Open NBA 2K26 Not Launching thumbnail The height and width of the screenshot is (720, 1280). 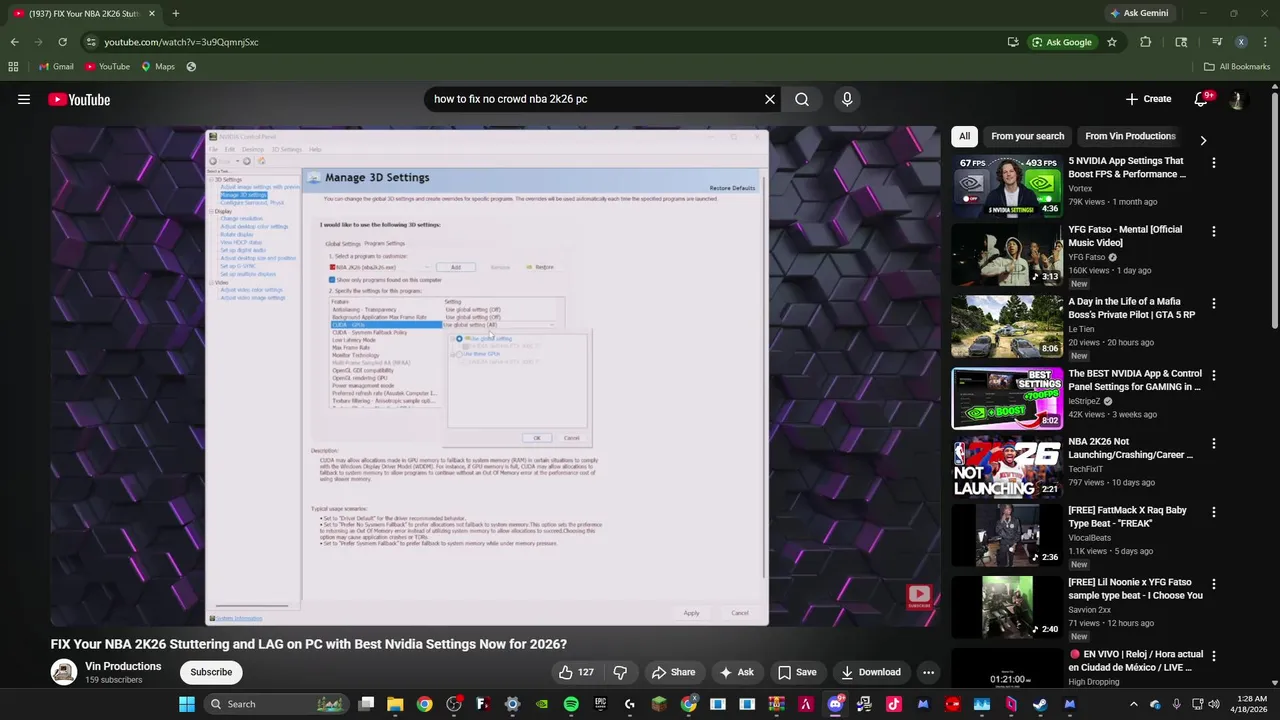point(1007,467)
